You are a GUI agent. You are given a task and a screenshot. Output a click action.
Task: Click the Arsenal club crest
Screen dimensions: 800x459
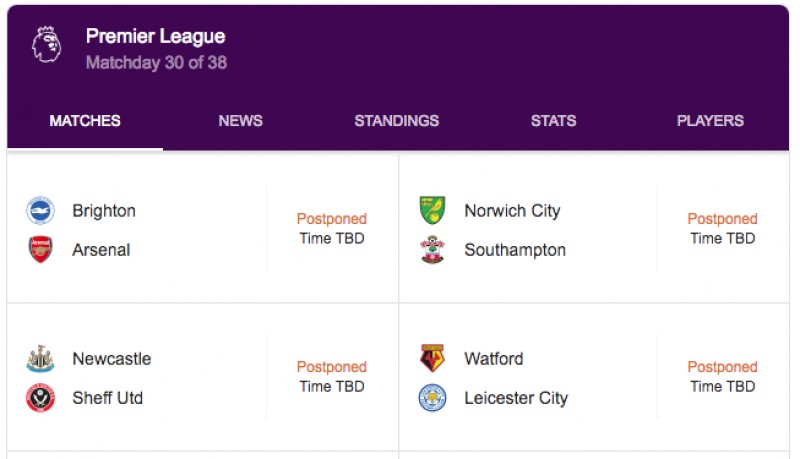coord(40,249)
